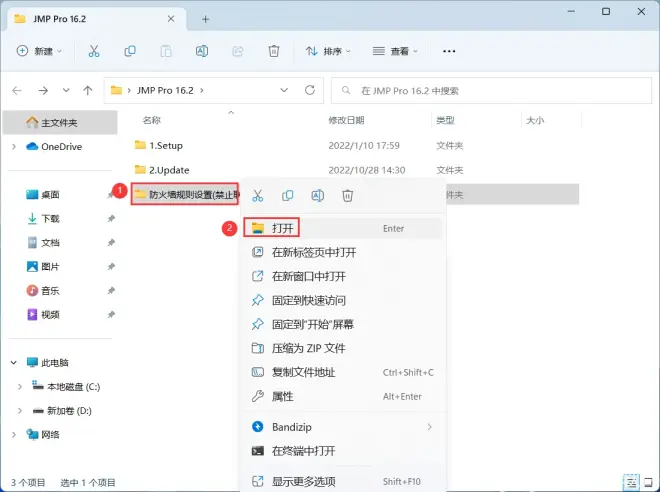Click the pin icon next to 文档
Screen dimensions: 660x492
click(111, 242)
